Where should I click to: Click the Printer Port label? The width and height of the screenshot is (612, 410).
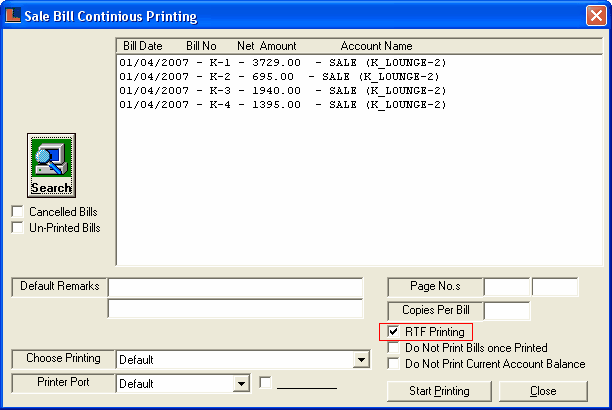[x=63, y=382]
